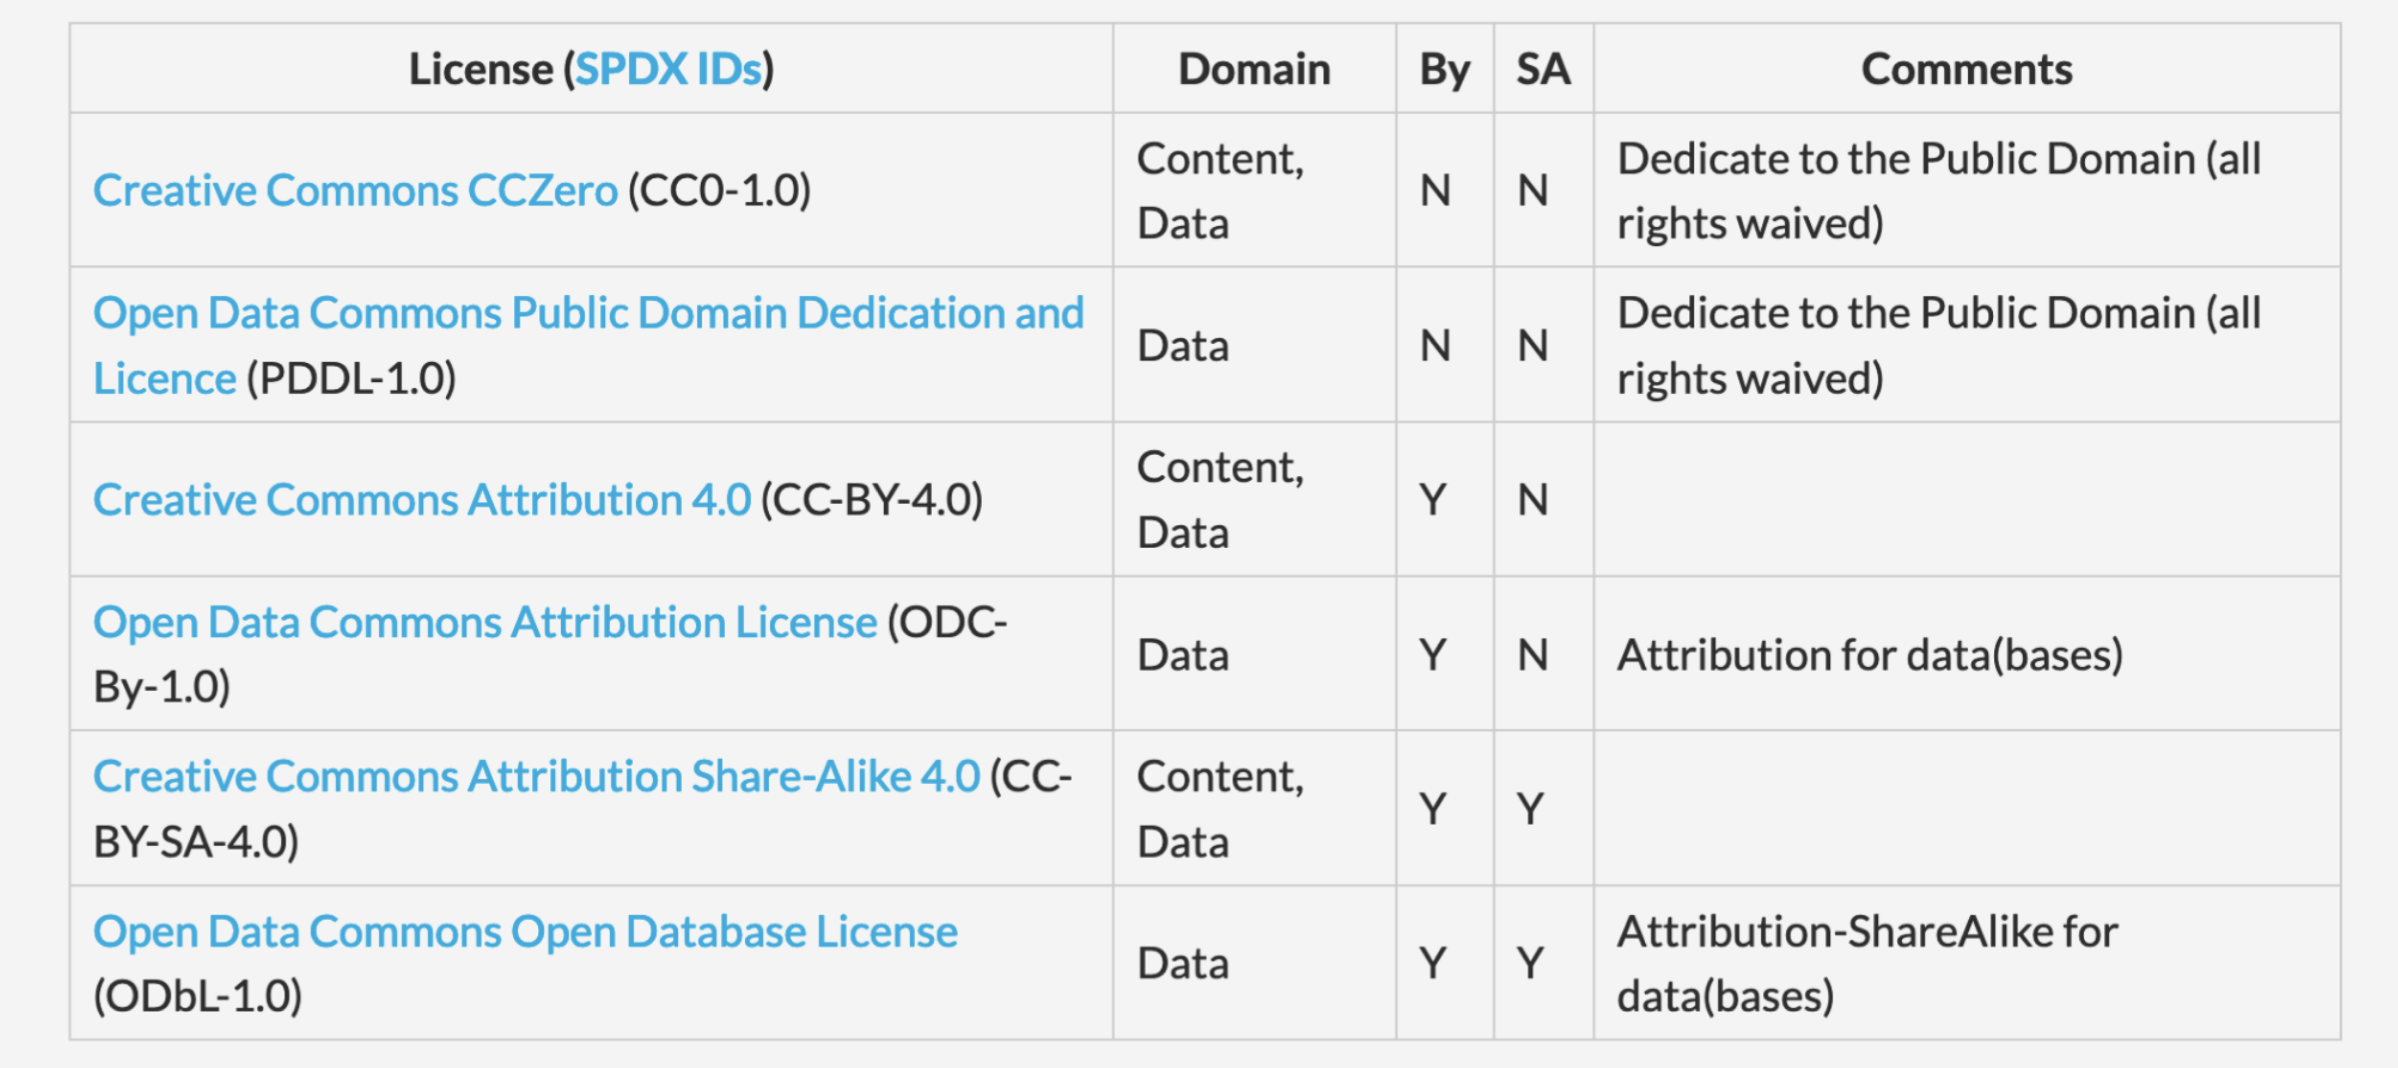Open the SPDX IDs link in header
Image resolution: width=2398 pixels, height=1068 pixels.
tap(668, 69)
